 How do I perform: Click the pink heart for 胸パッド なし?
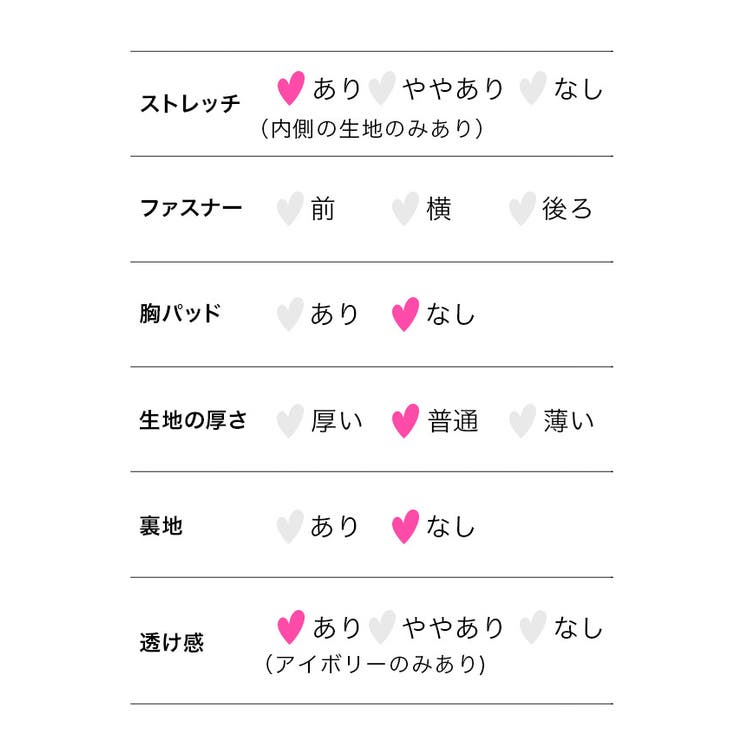405,314
